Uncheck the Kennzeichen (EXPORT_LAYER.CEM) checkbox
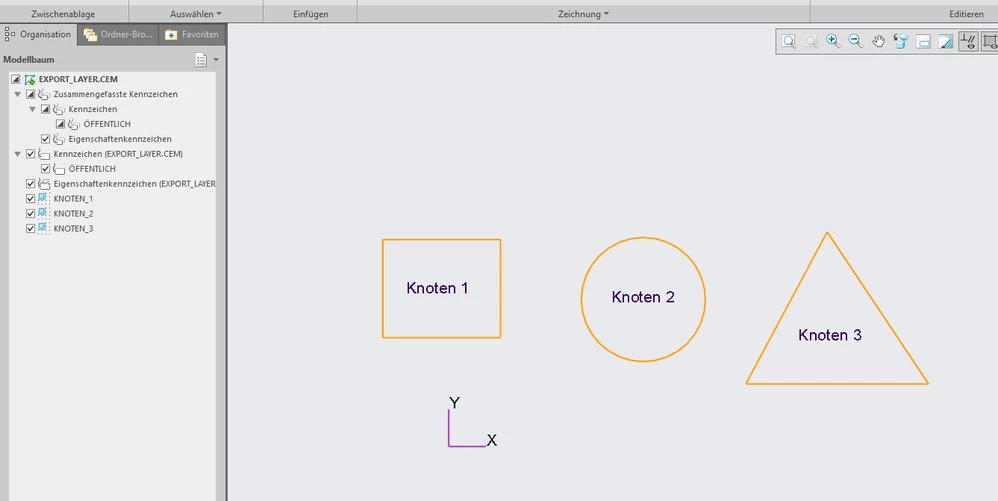The width and height of the screenshot is (998, 501). pyautogui.click(x=31, y=153)
